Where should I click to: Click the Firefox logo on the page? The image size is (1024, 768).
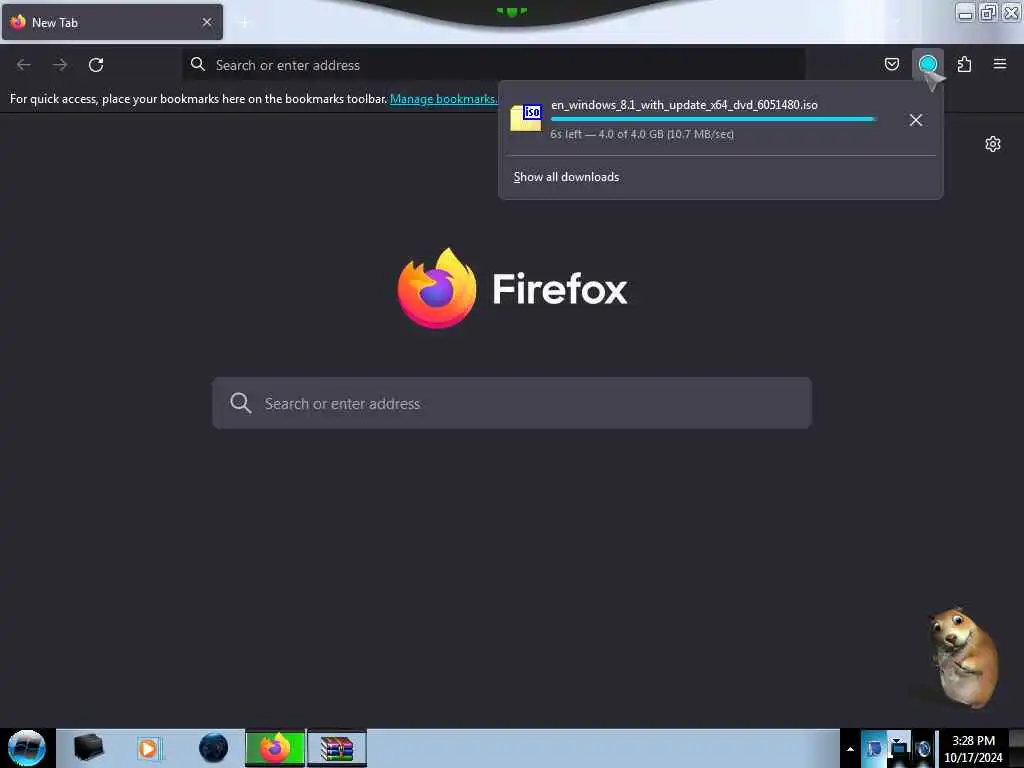(437, 288)
